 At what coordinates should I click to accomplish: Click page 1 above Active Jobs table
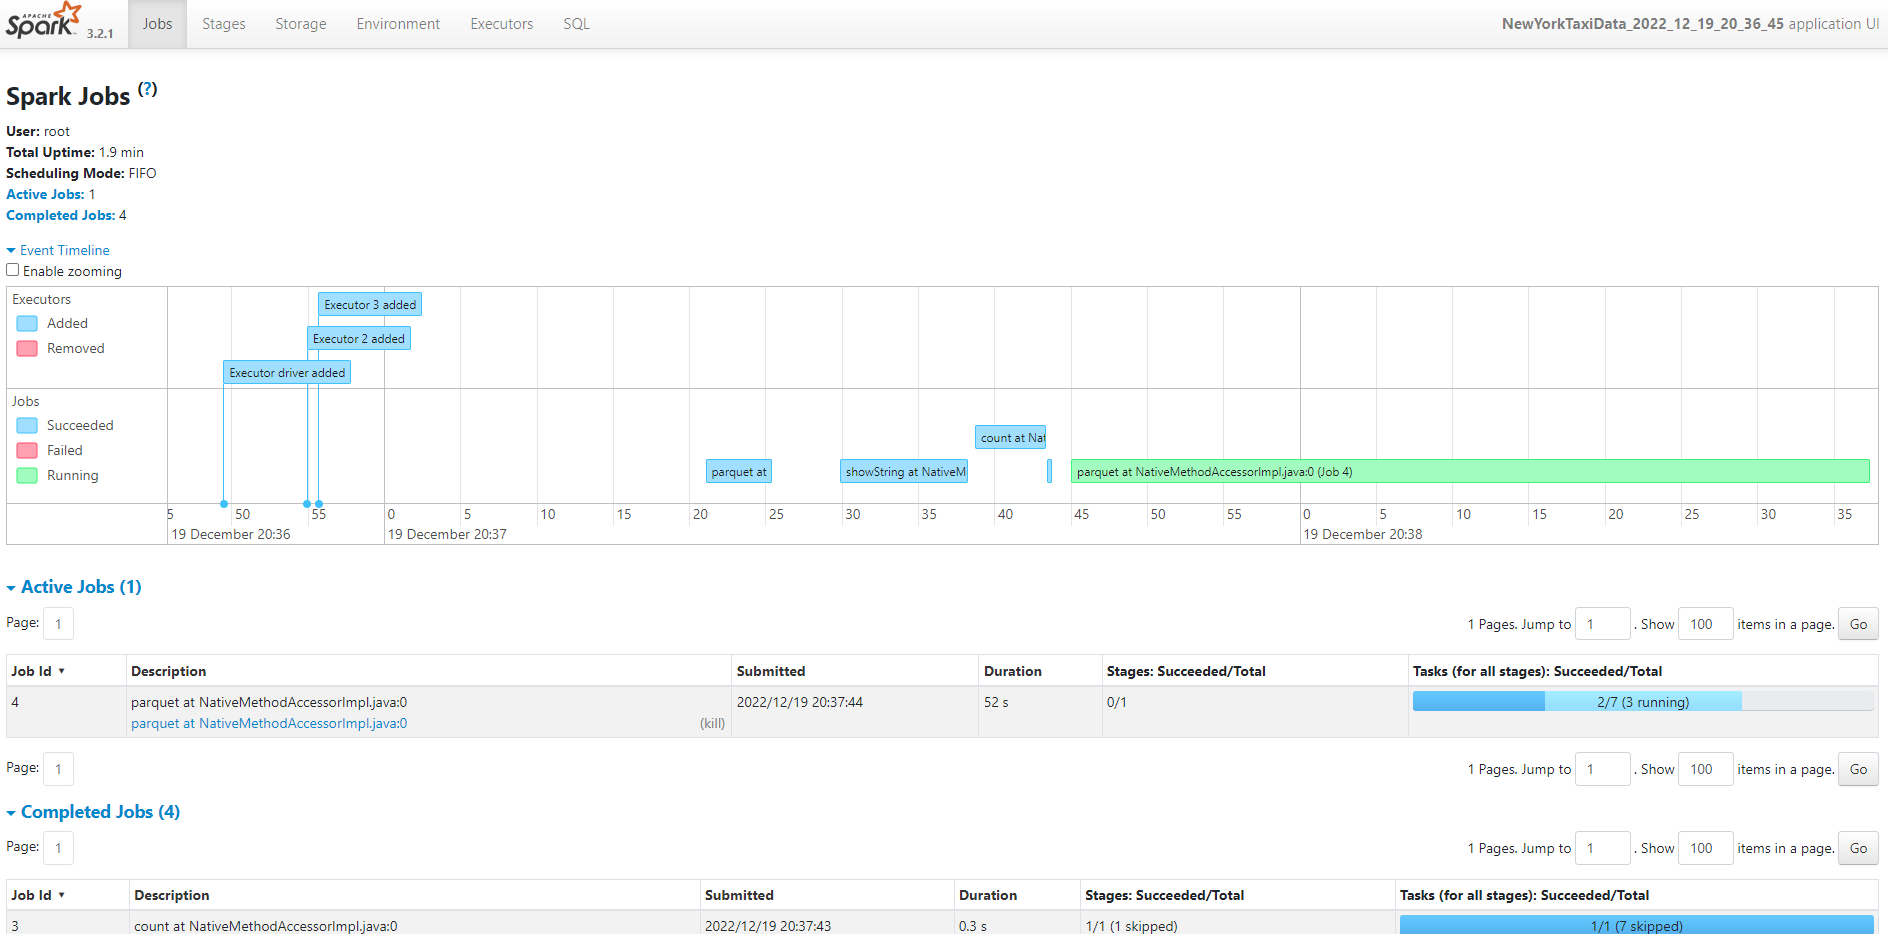tap(58, 624)
